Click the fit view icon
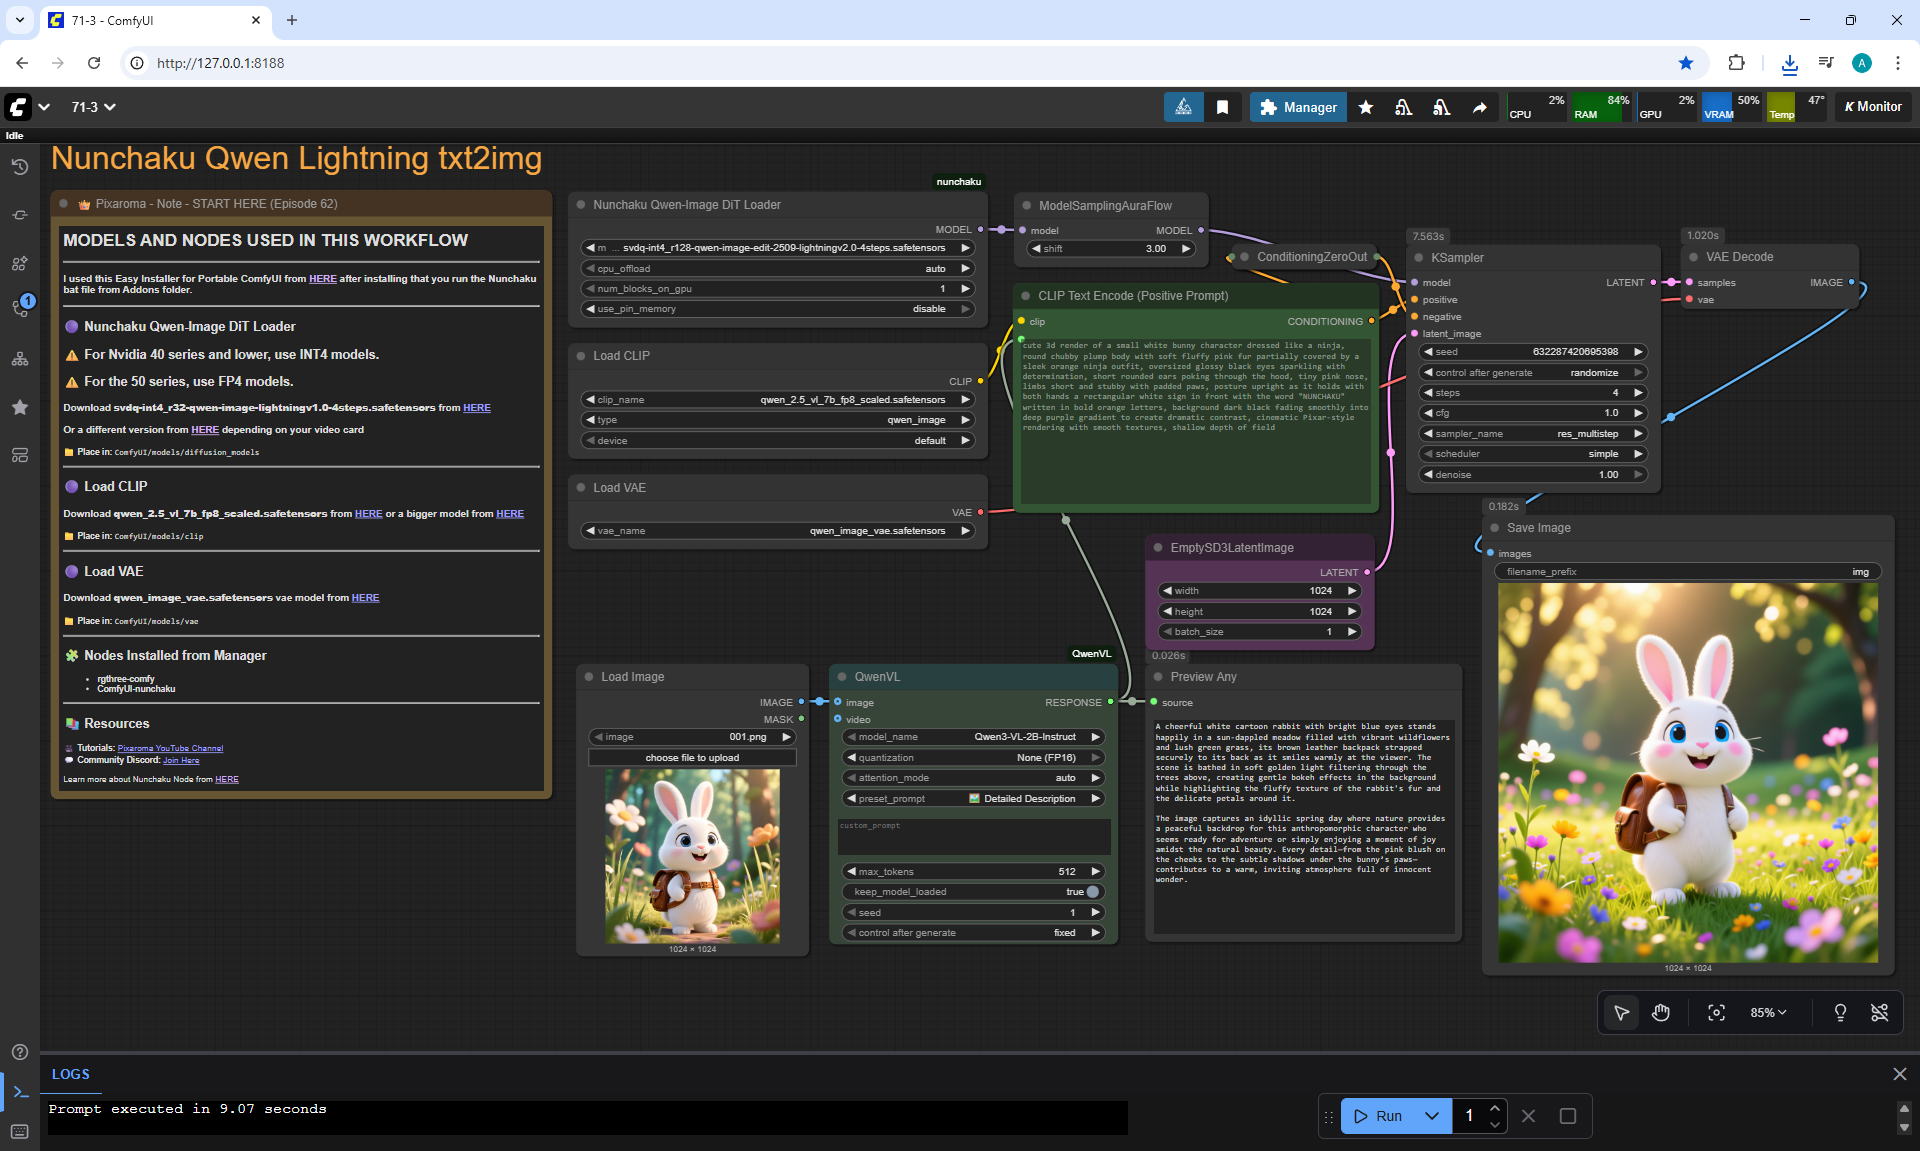 [x=1716, y=1013]
